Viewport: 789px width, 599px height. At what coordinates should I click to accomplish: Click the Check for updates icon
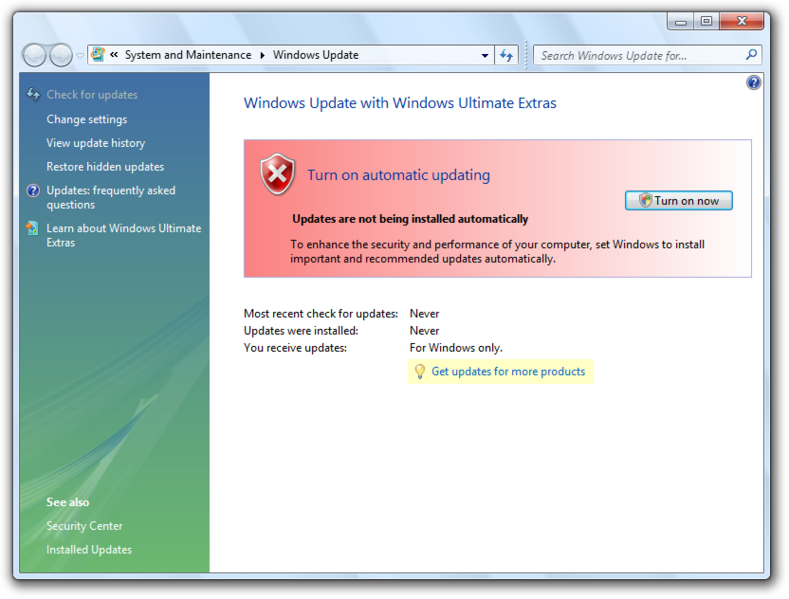(x=33, y=94)
